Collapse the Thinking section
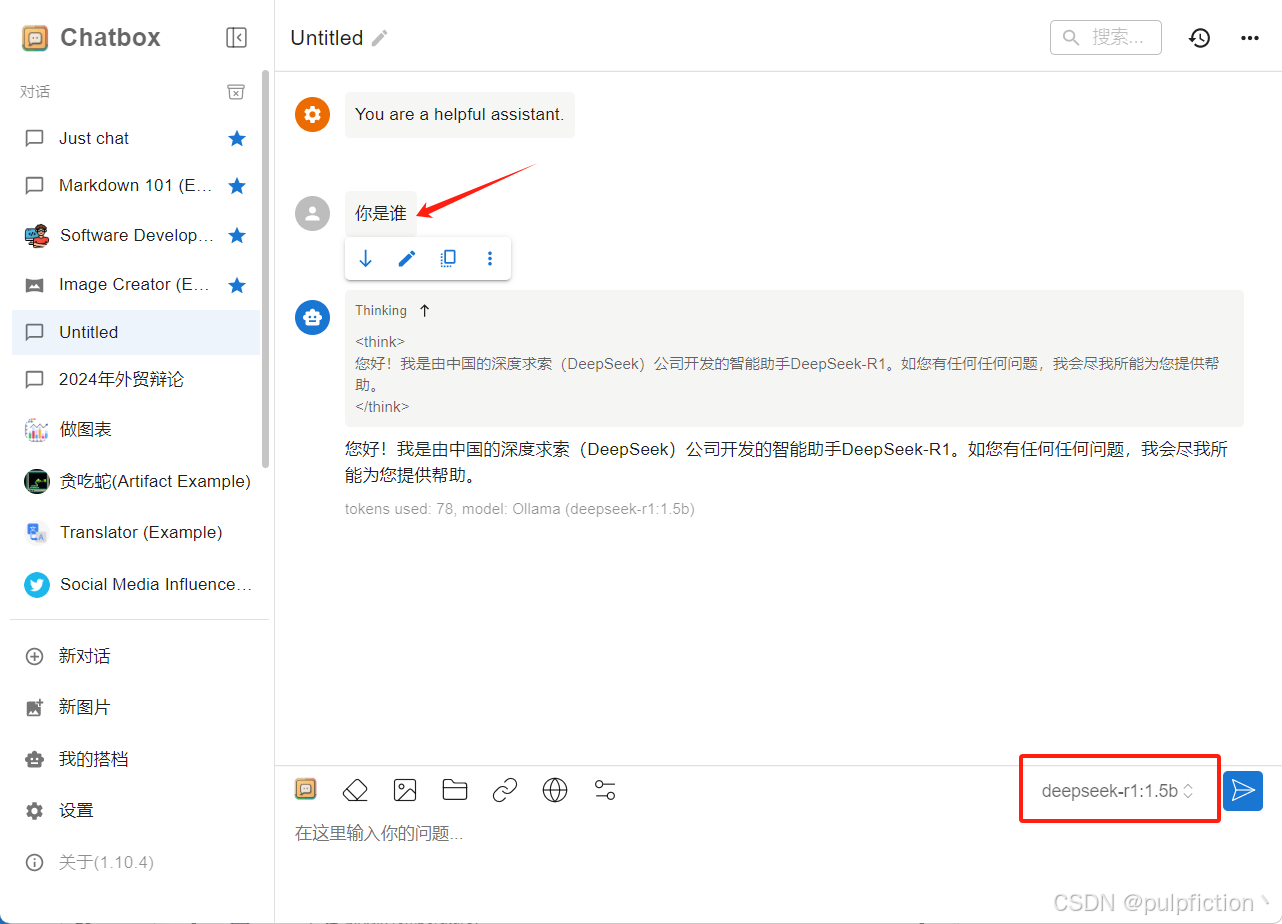The image size is (1282, 924). click(424, 310)
